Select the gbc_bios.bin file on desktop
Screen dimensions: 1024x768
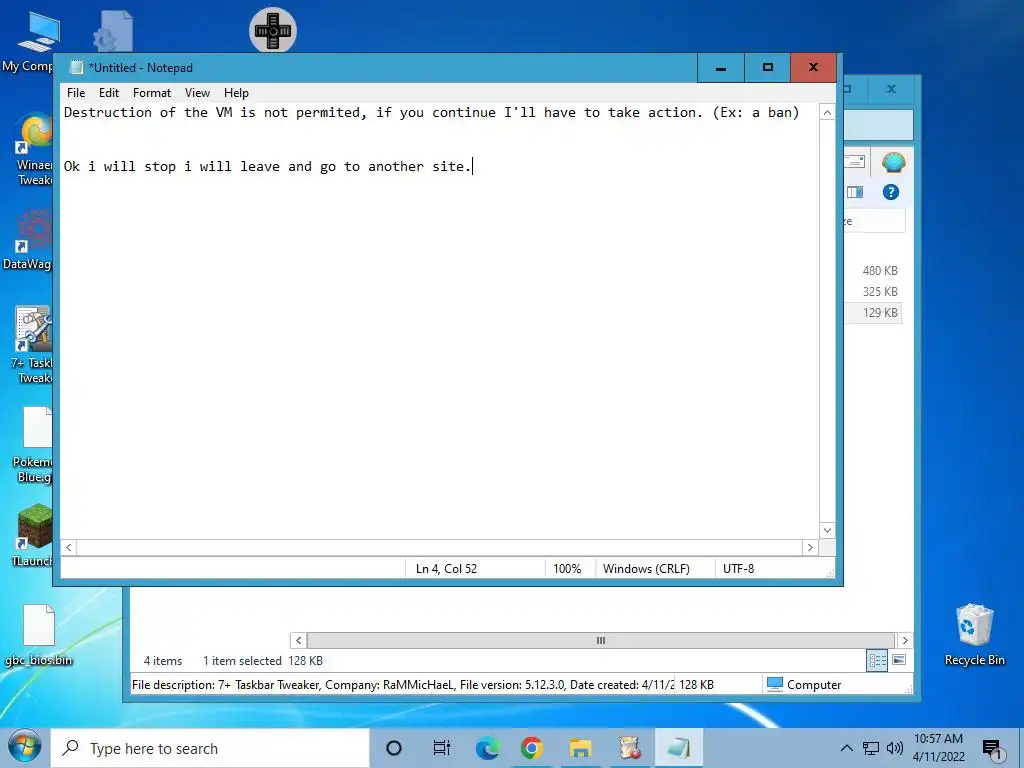pos(39,635)
